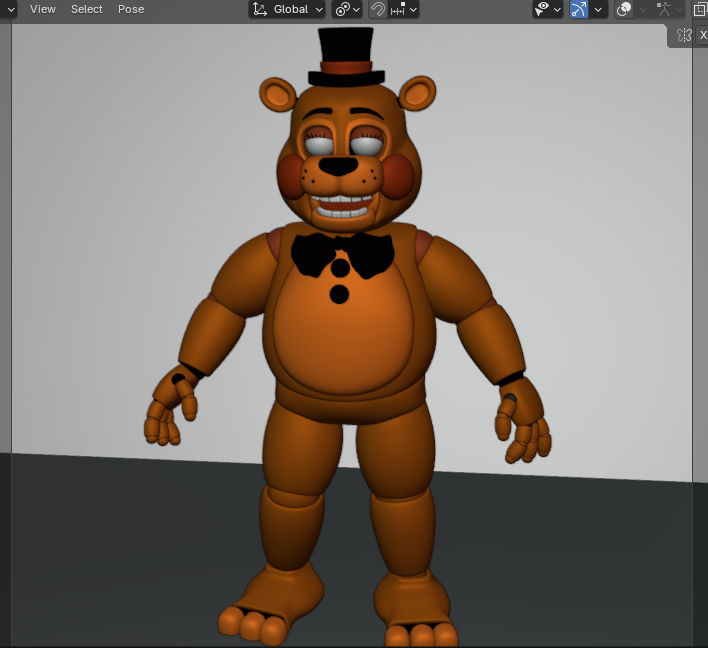Toggle the Show Overlays button

pos(624,9)
